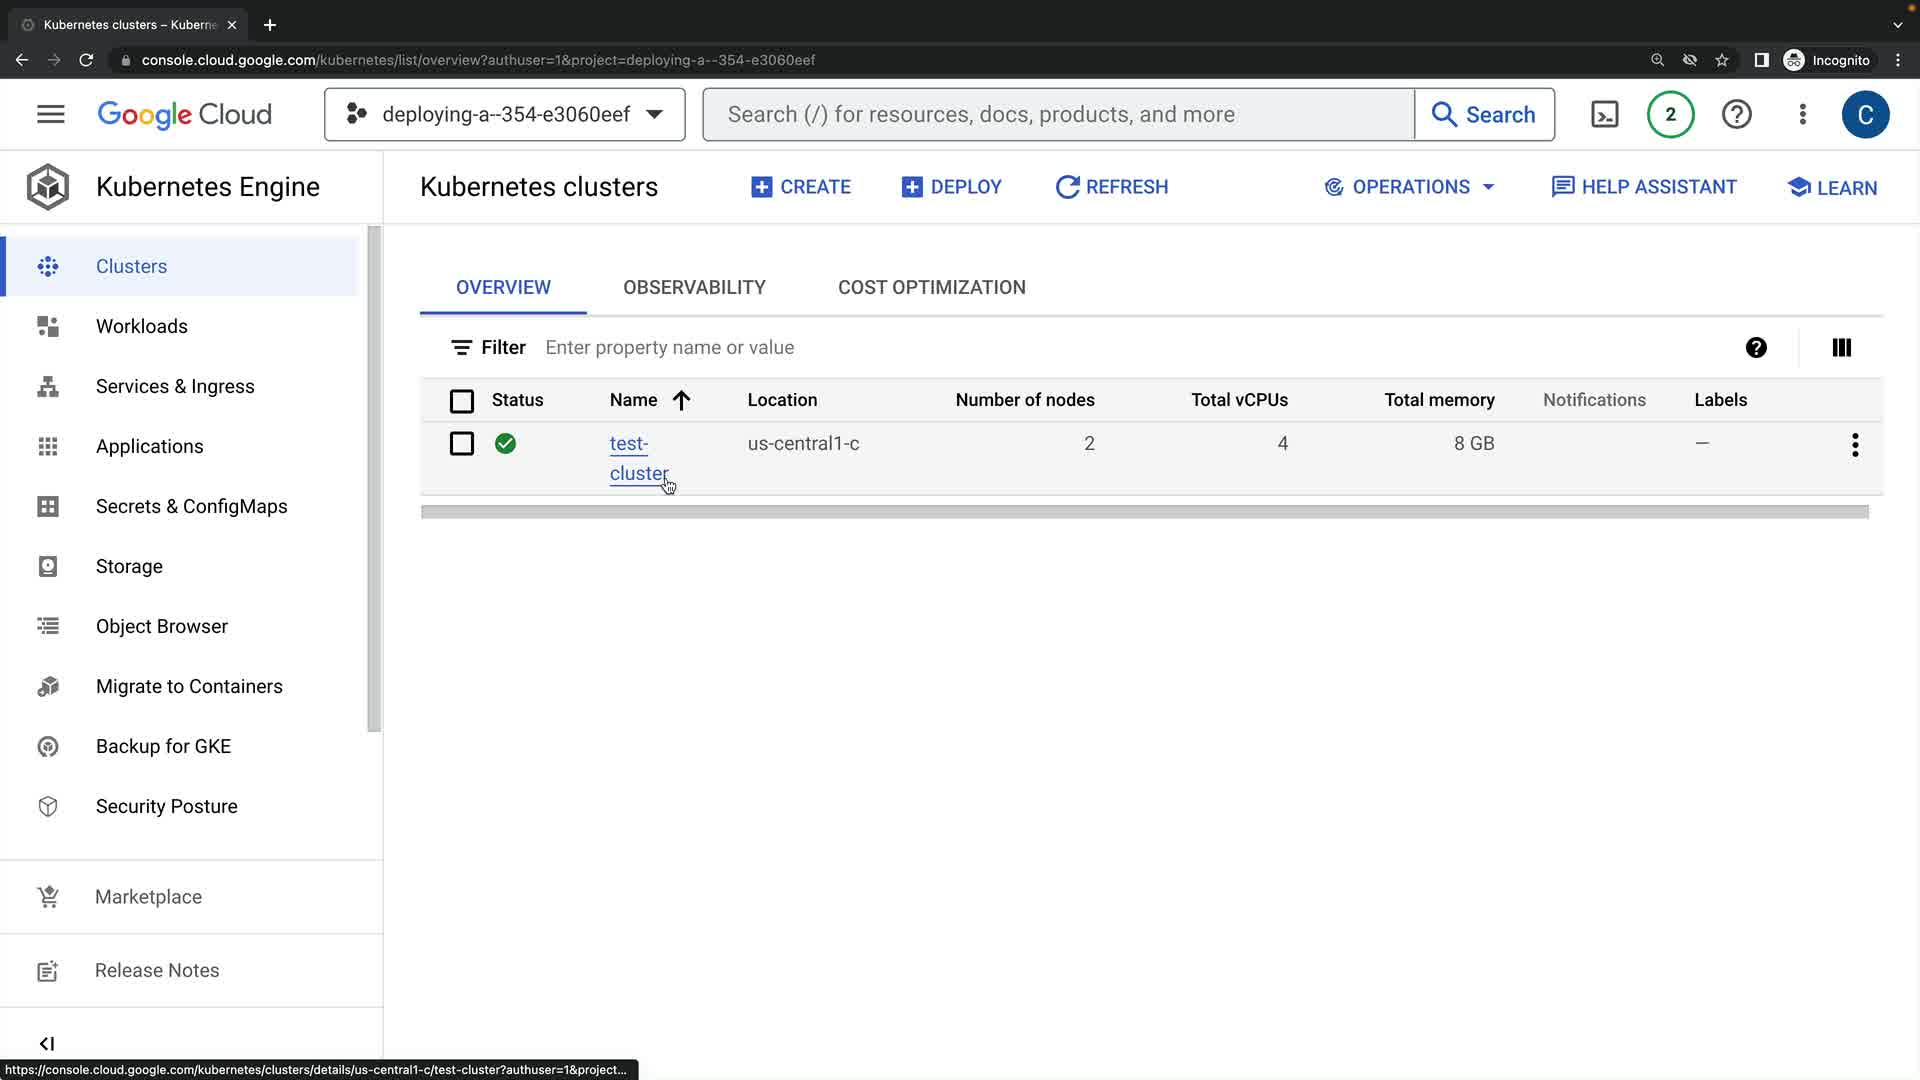
Task: Click the Kubernetes Engine logo icon
Action: (x=47, y=187)
